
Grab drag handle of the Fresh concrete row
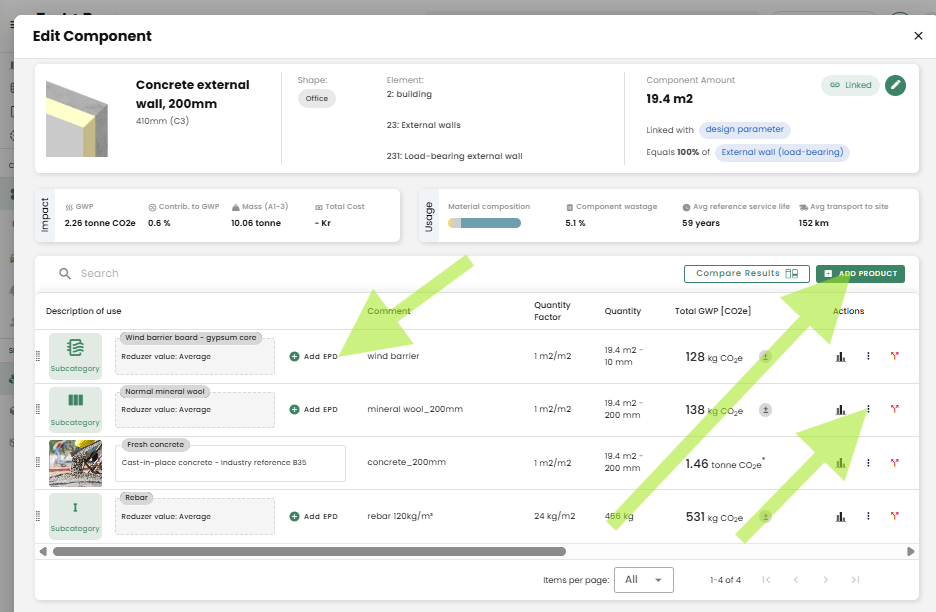39,463
